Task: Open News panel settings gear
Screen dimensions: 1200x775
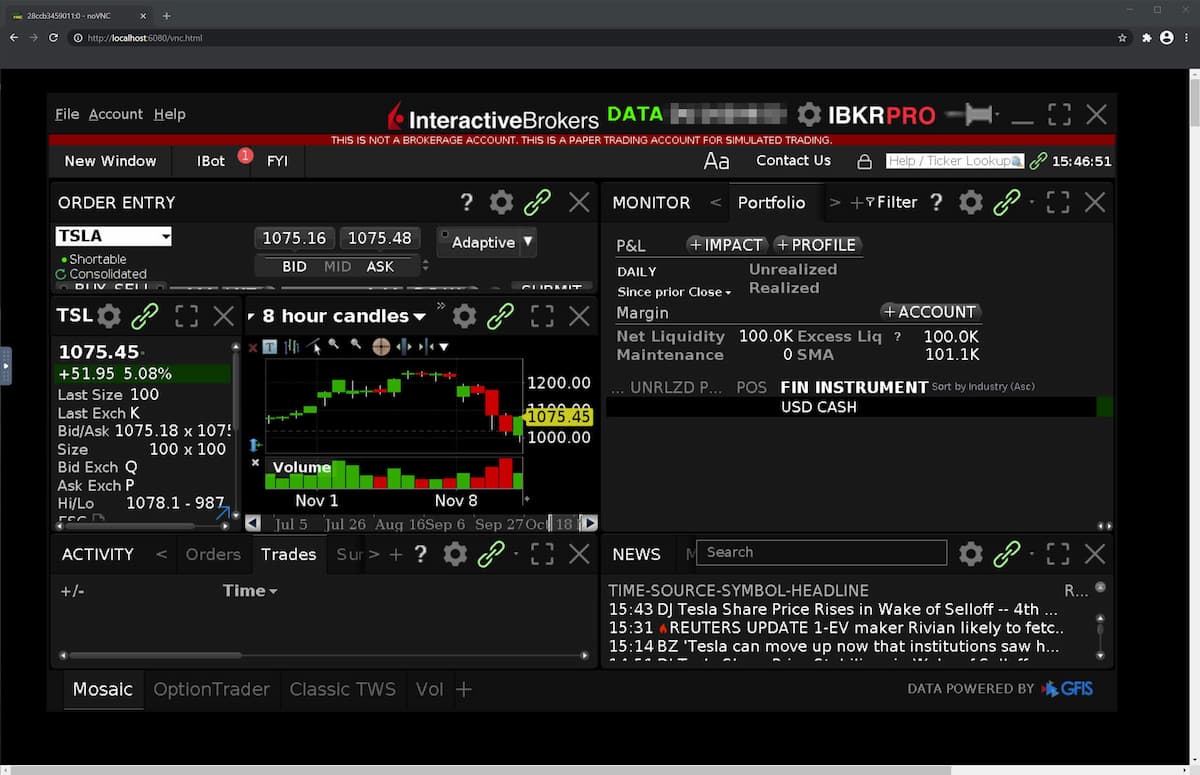Action: click(x=971, y=554)
